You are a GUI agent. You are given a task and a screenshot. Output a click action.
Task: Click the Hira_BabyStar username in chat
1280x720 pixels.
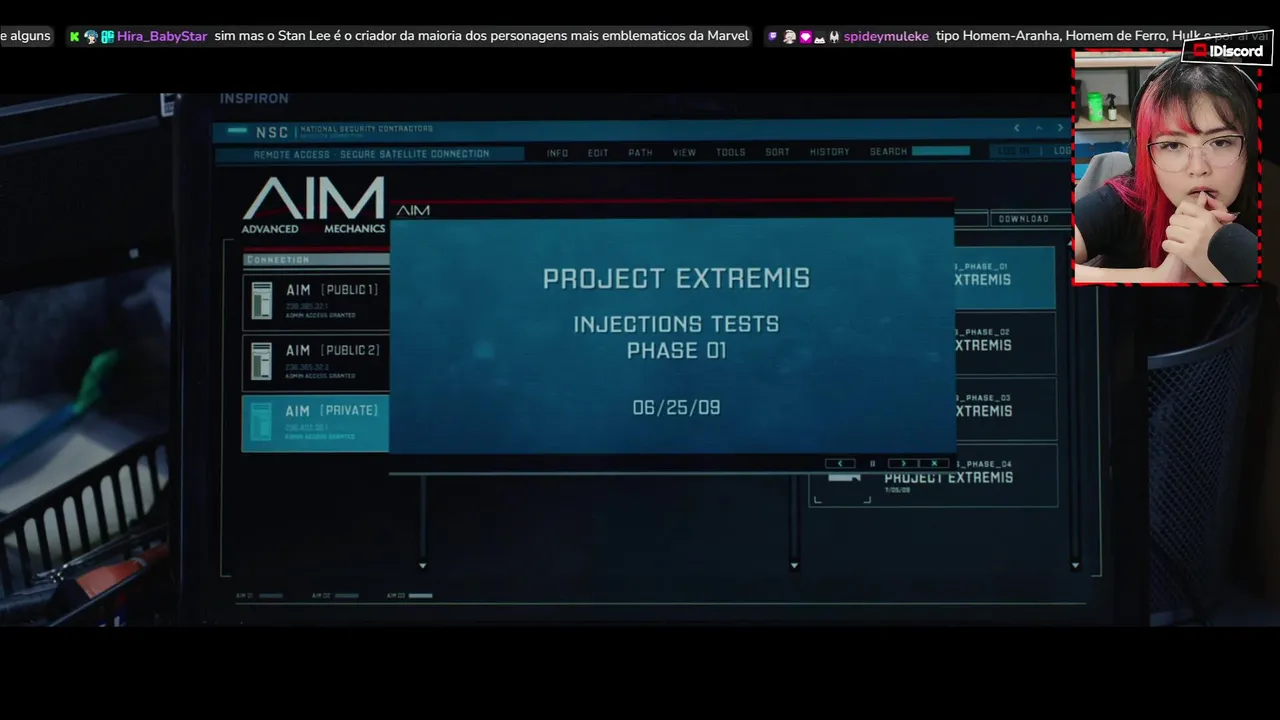(162, 36)
